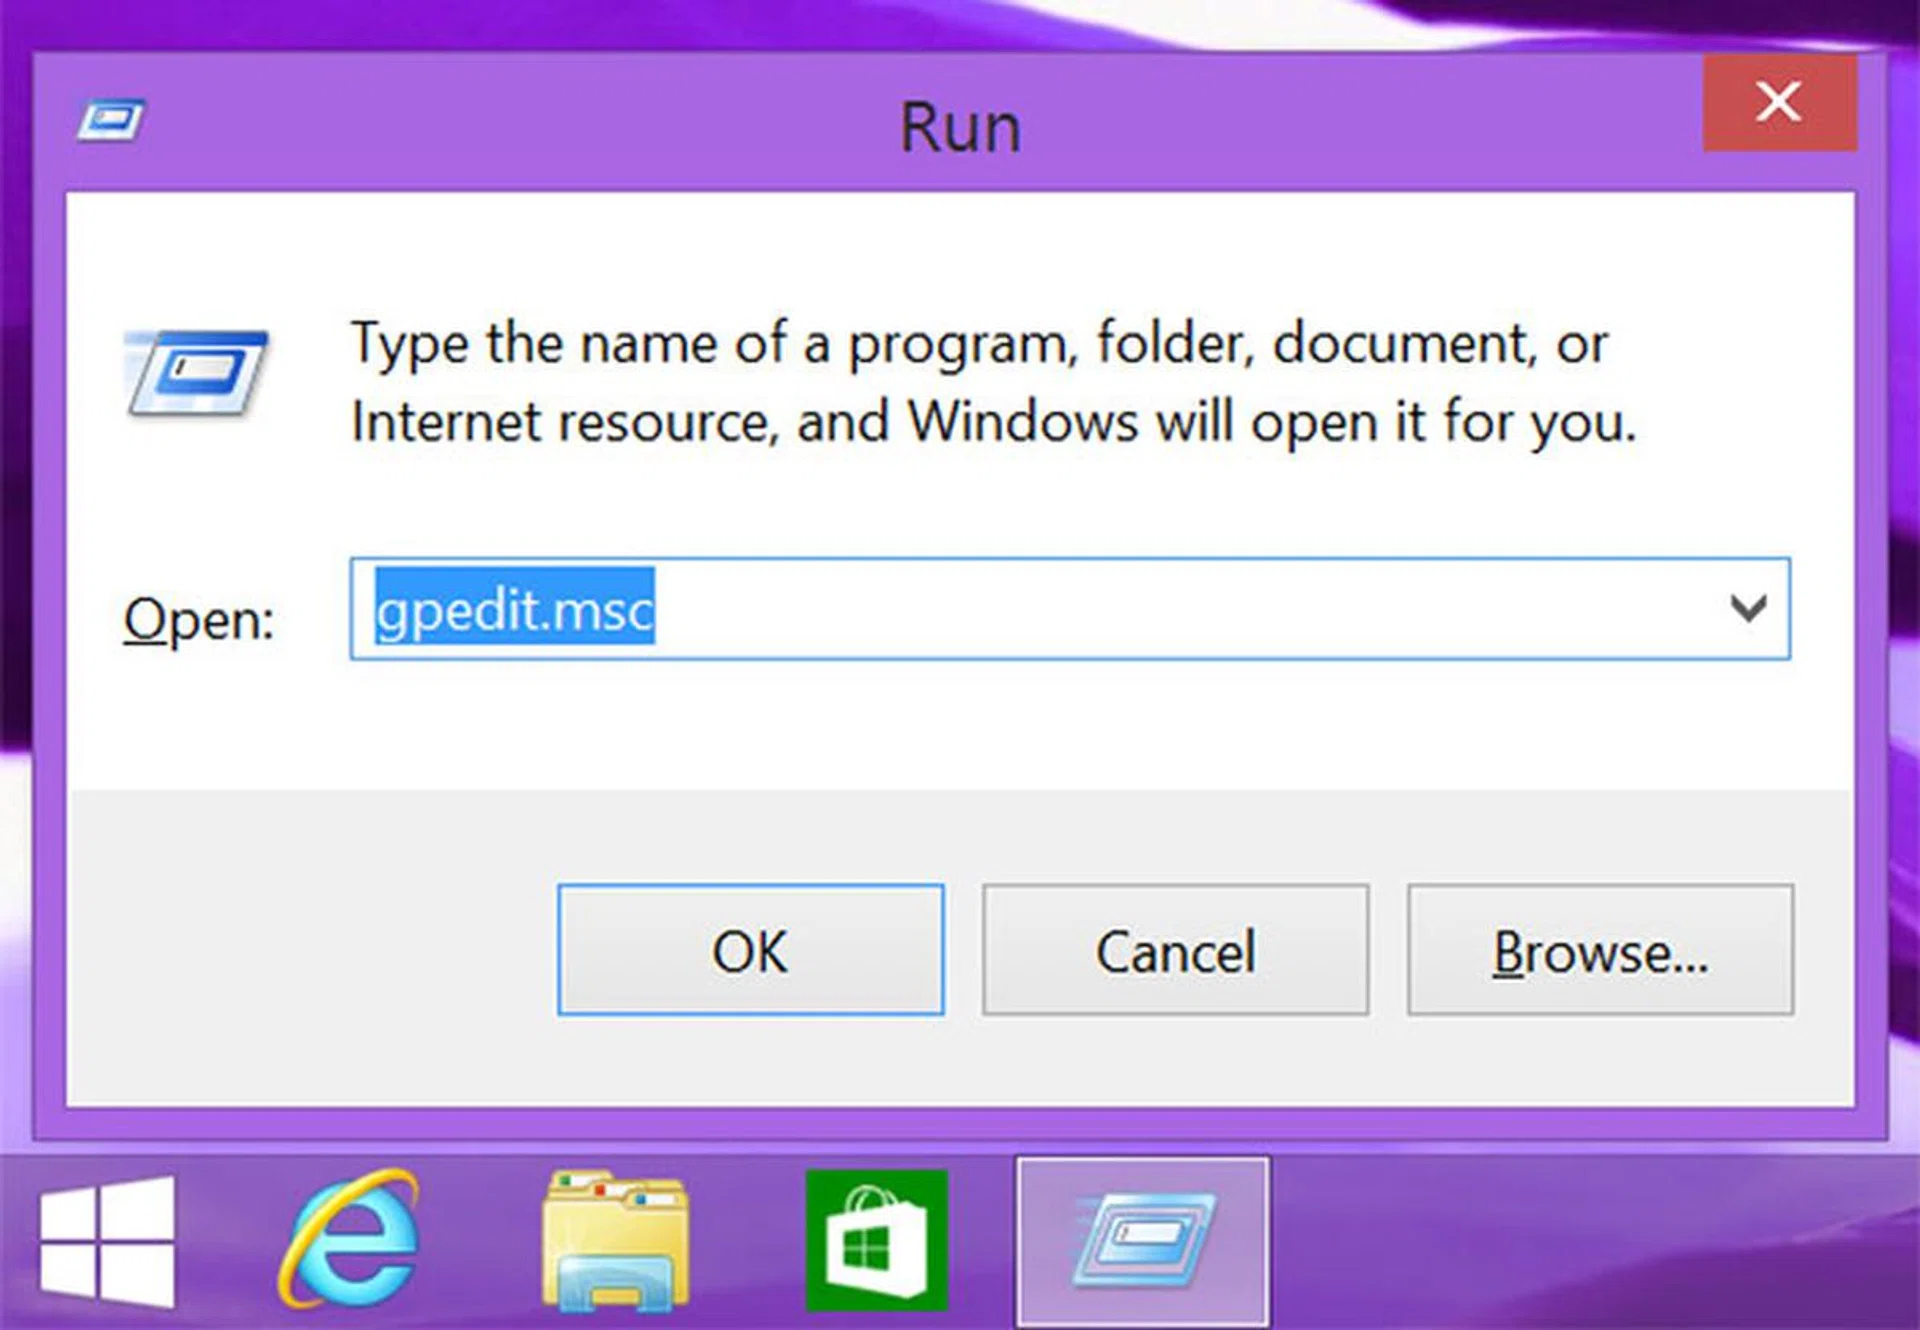Launch Internet Explorer from the taskbar
This screenshot has width=1920, height=1330.
click(350, 1240)
